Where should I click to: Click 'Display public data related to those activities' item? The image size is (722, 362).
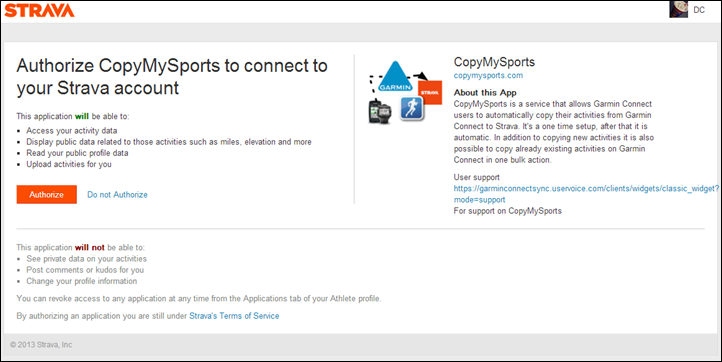tap(169, 142)
